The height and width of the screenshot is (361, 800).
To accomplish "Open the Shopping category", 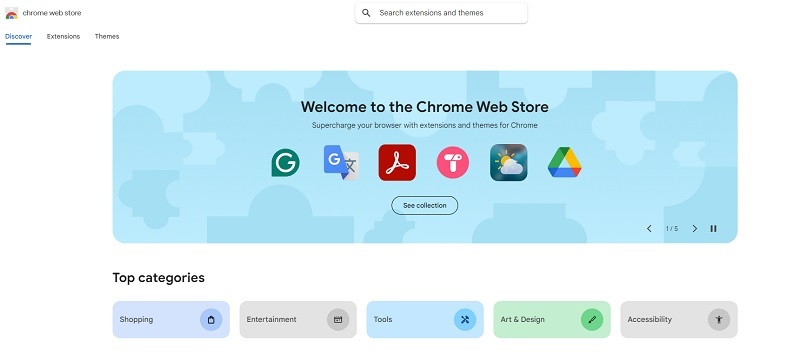I will point(171,319).
